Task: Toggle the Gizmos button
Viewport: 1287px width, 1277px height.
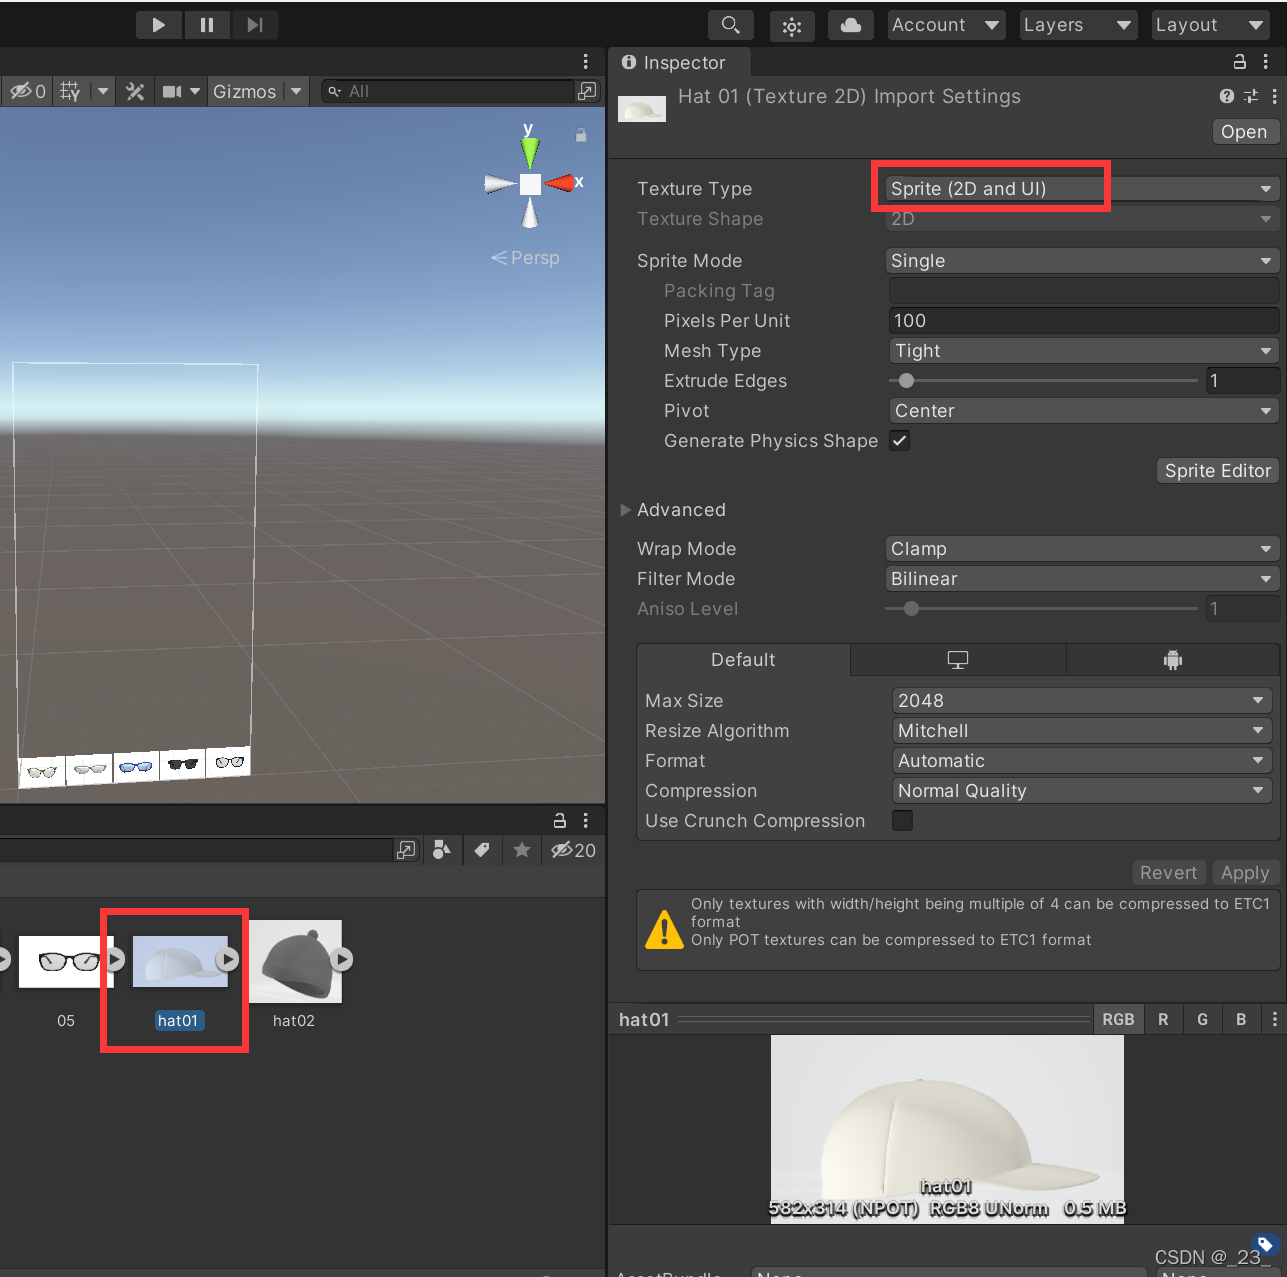Action: pos(244,91)
